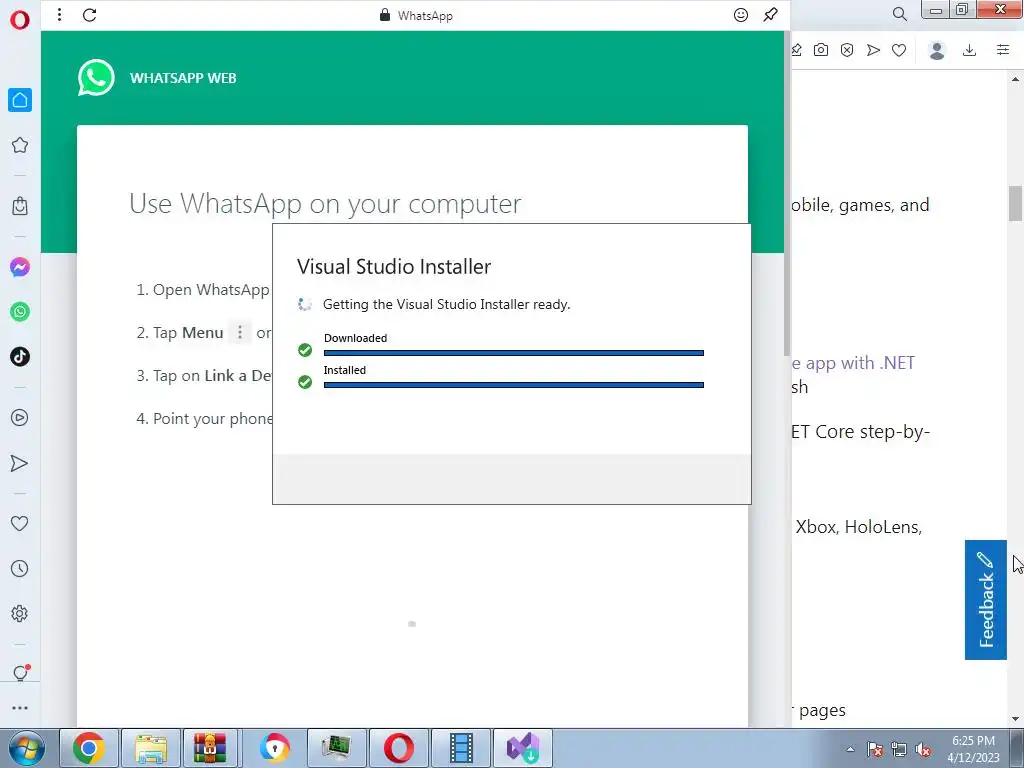
Task: Show hidden system tray icons arrow
Action: coord(850,749)
